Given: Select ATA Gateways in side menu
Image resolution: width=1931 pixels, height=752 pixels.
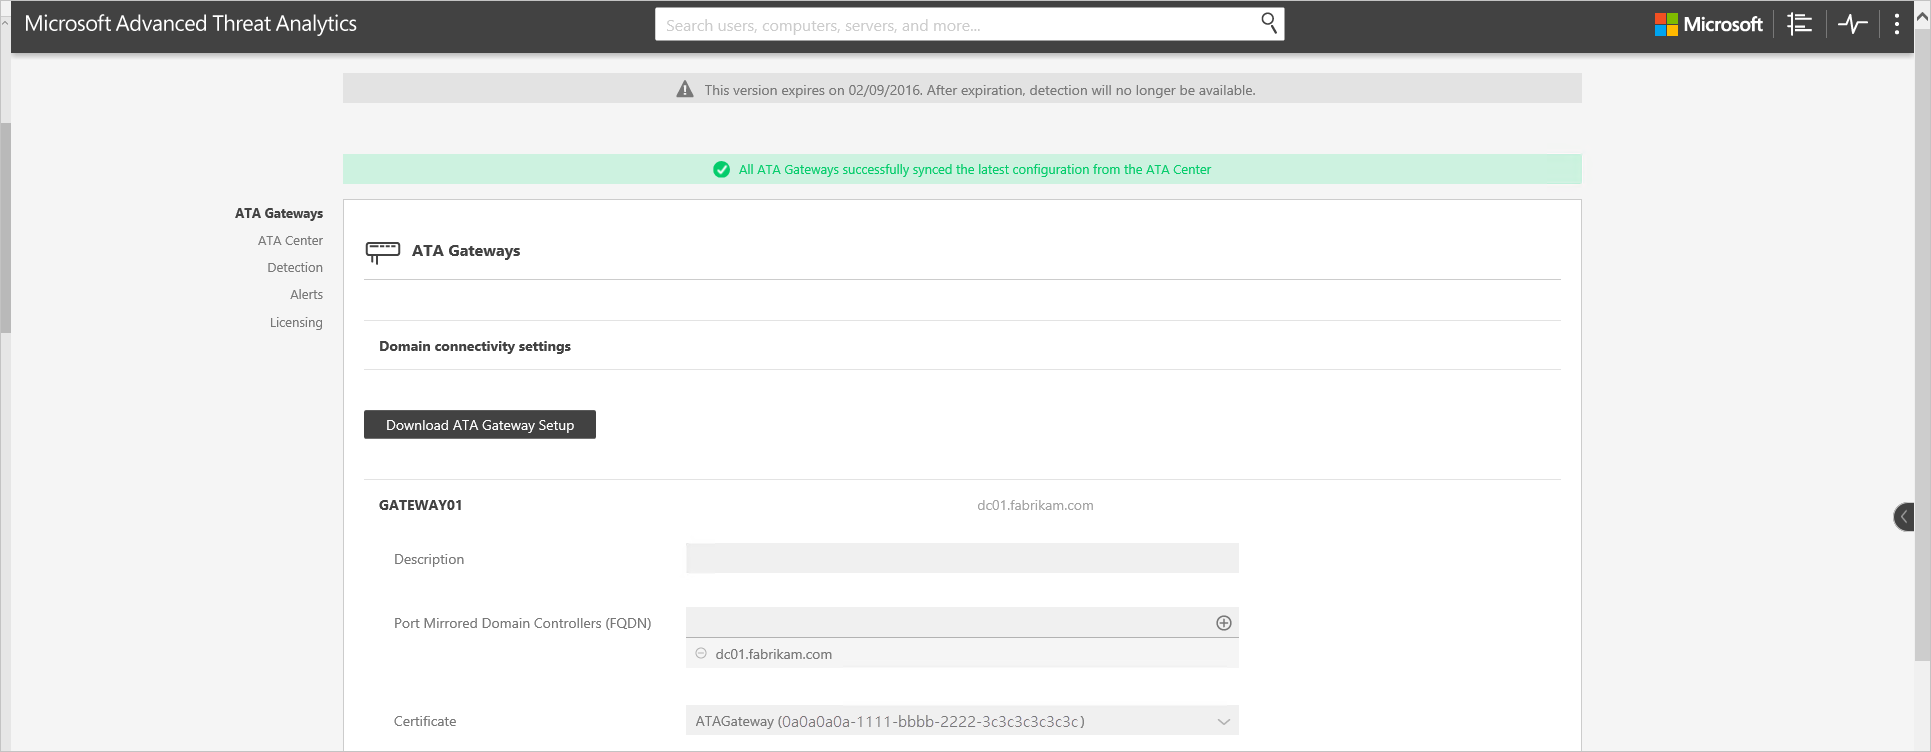Looking at the screenshot, I should 279,213.
